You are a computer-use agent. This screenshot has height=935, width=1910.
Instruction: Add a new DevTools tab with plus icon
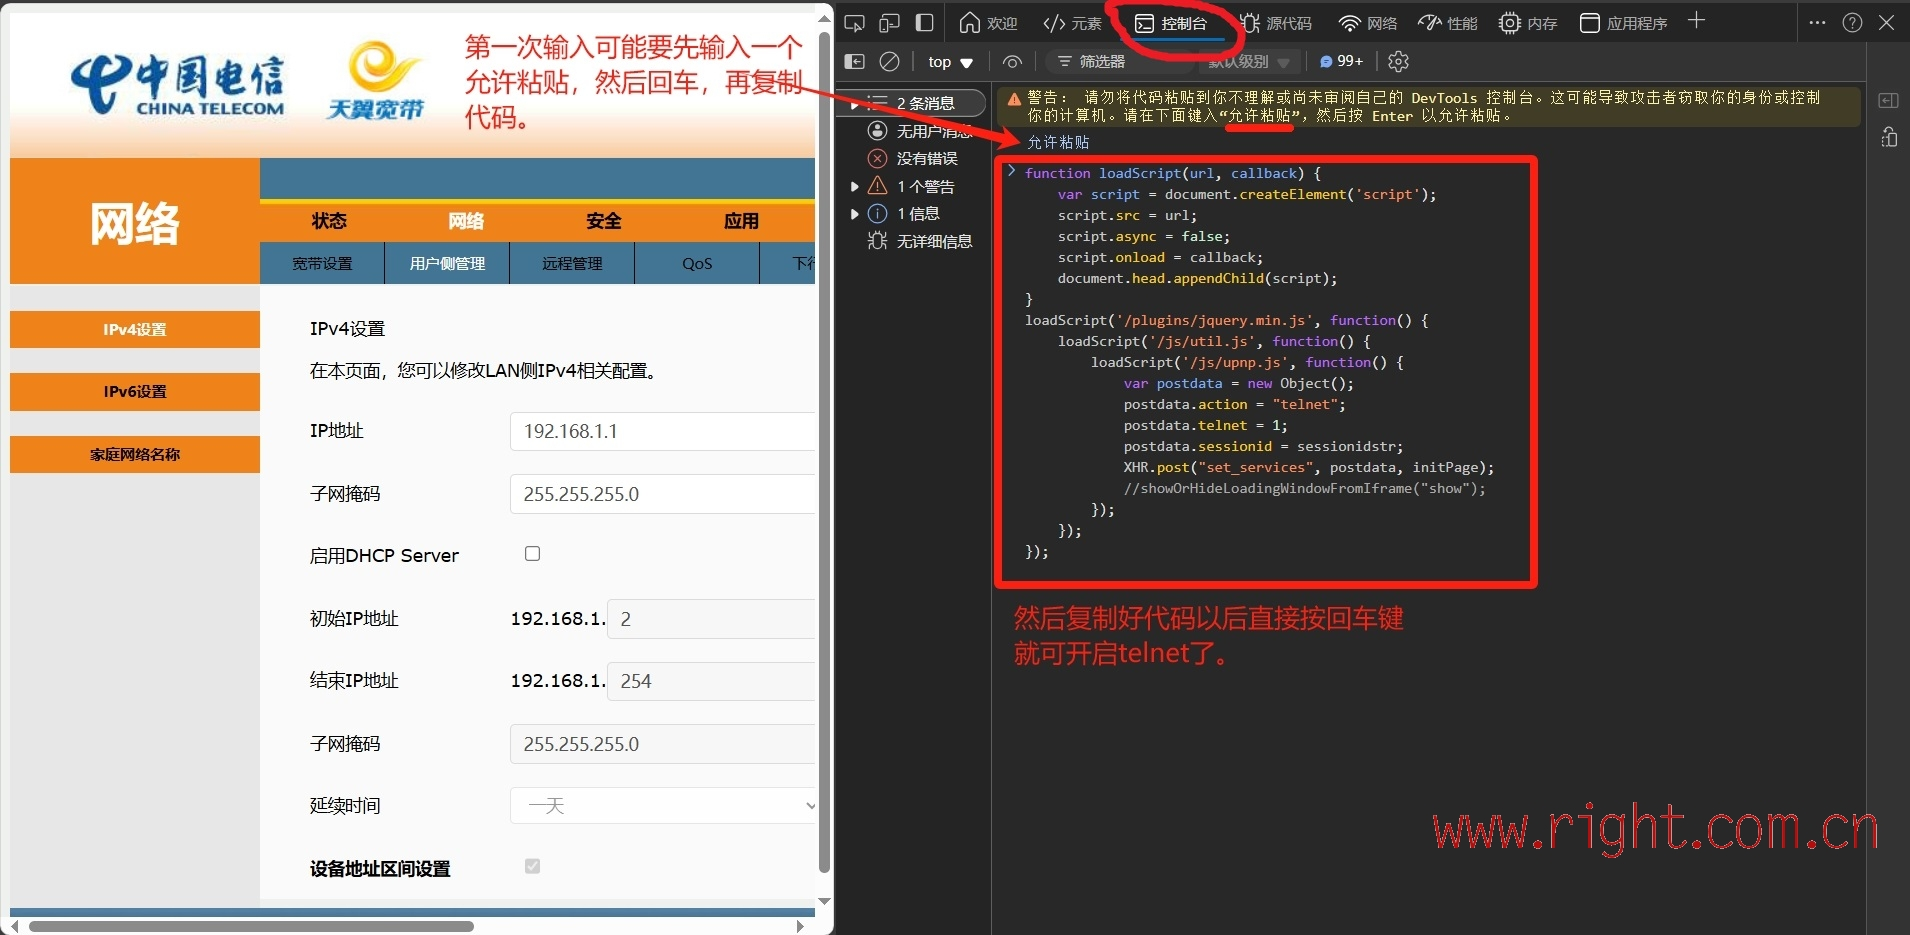1696,21
